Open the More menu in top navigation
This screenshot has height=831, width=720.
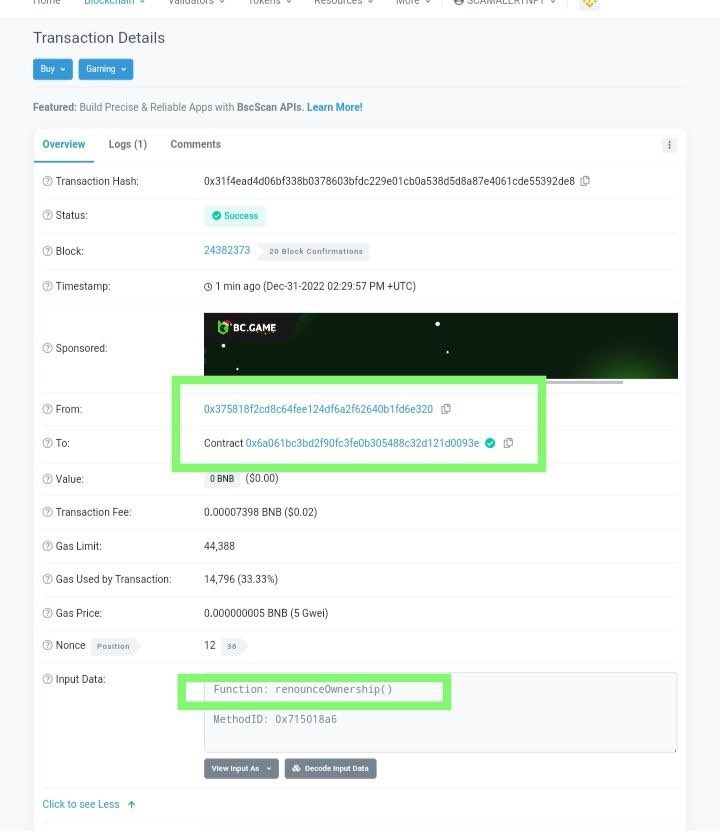(413, 2)
